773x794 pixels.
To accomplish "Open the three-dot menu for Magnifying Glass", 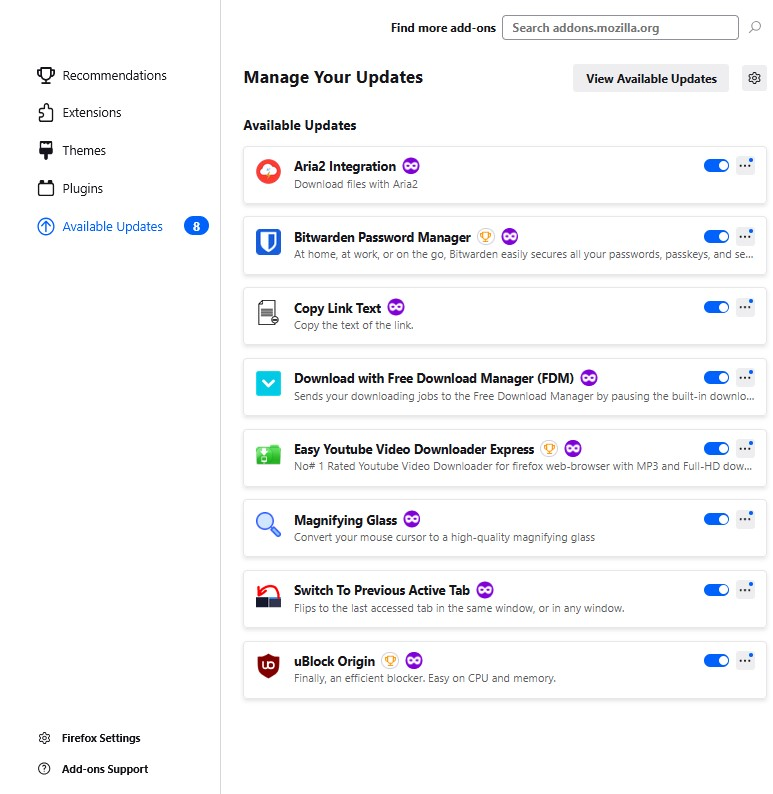I will coord(745,520).
